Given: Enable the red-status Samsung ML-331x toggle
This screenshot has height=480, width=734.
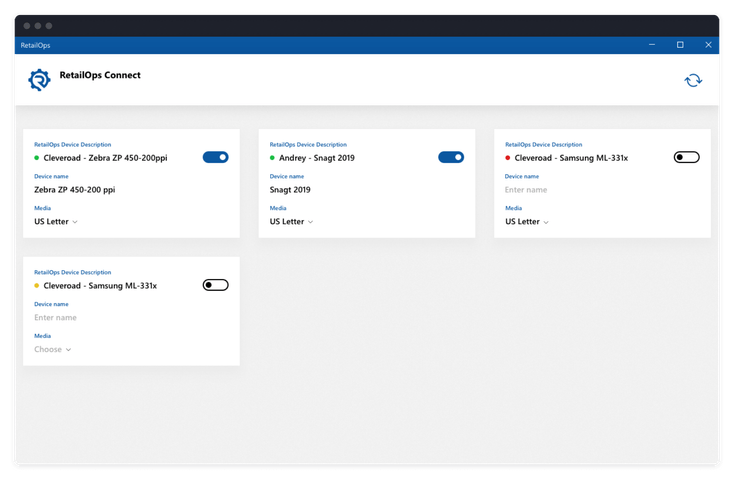Looking at the screenshot, I should [x=686, y=157].
